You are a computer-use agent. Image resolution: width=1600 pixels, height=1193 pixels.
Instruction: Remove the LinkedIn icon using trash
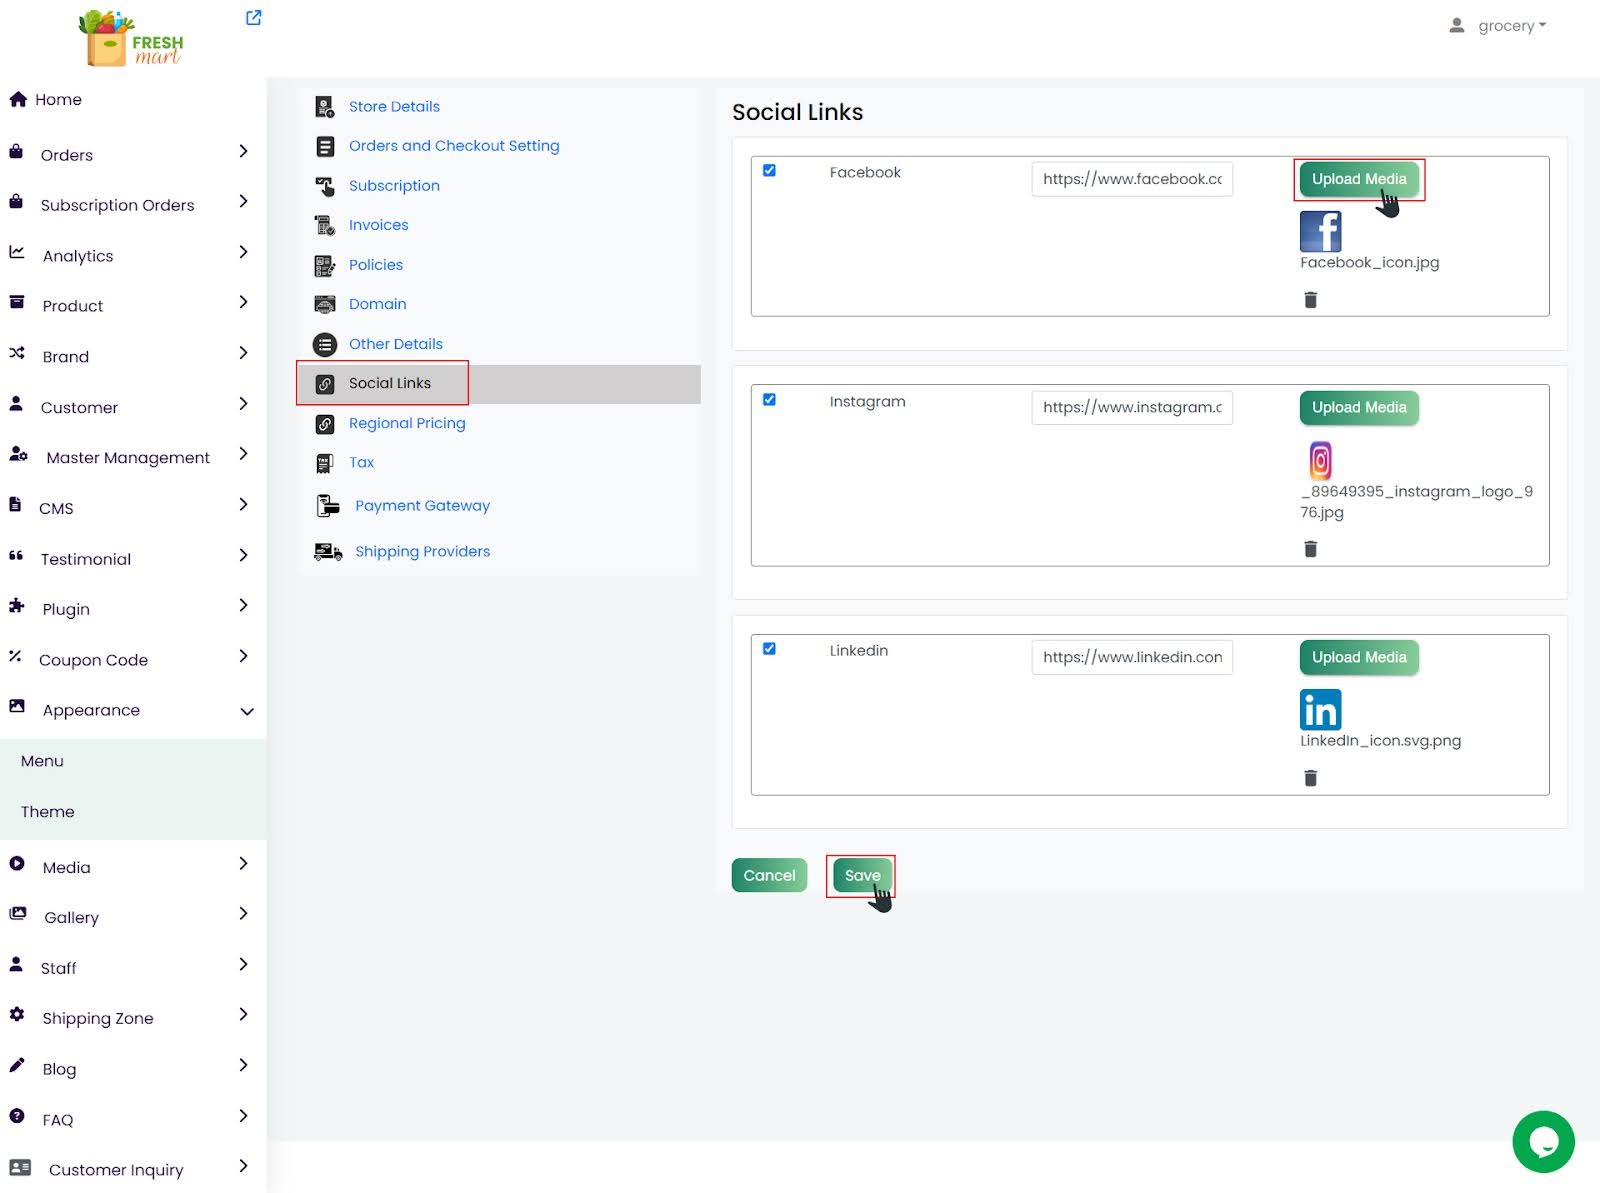tap(1310, 778)
